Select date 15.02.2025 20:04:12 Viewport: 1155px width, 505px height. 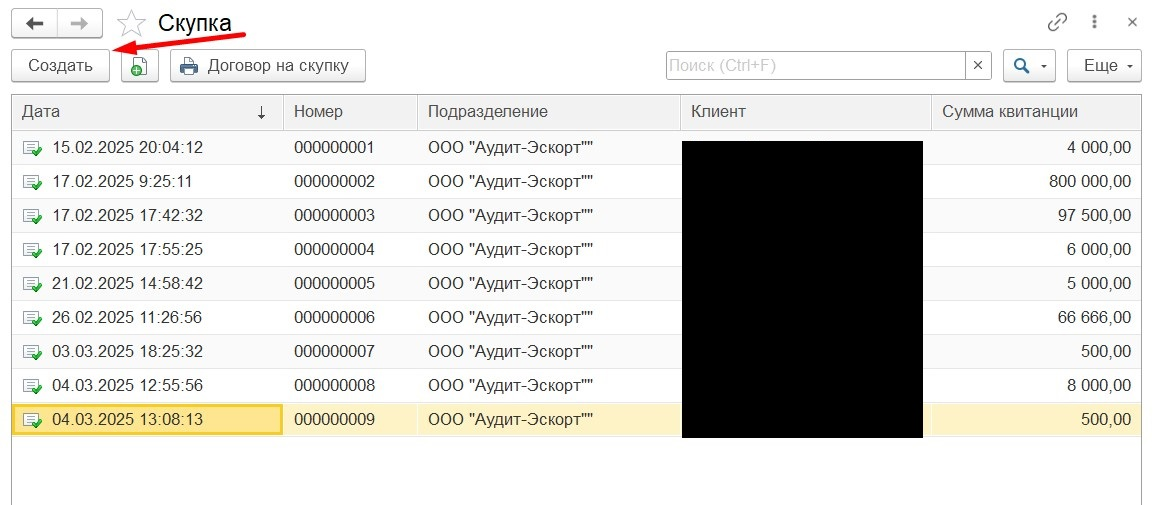click(x=127, y=148)
